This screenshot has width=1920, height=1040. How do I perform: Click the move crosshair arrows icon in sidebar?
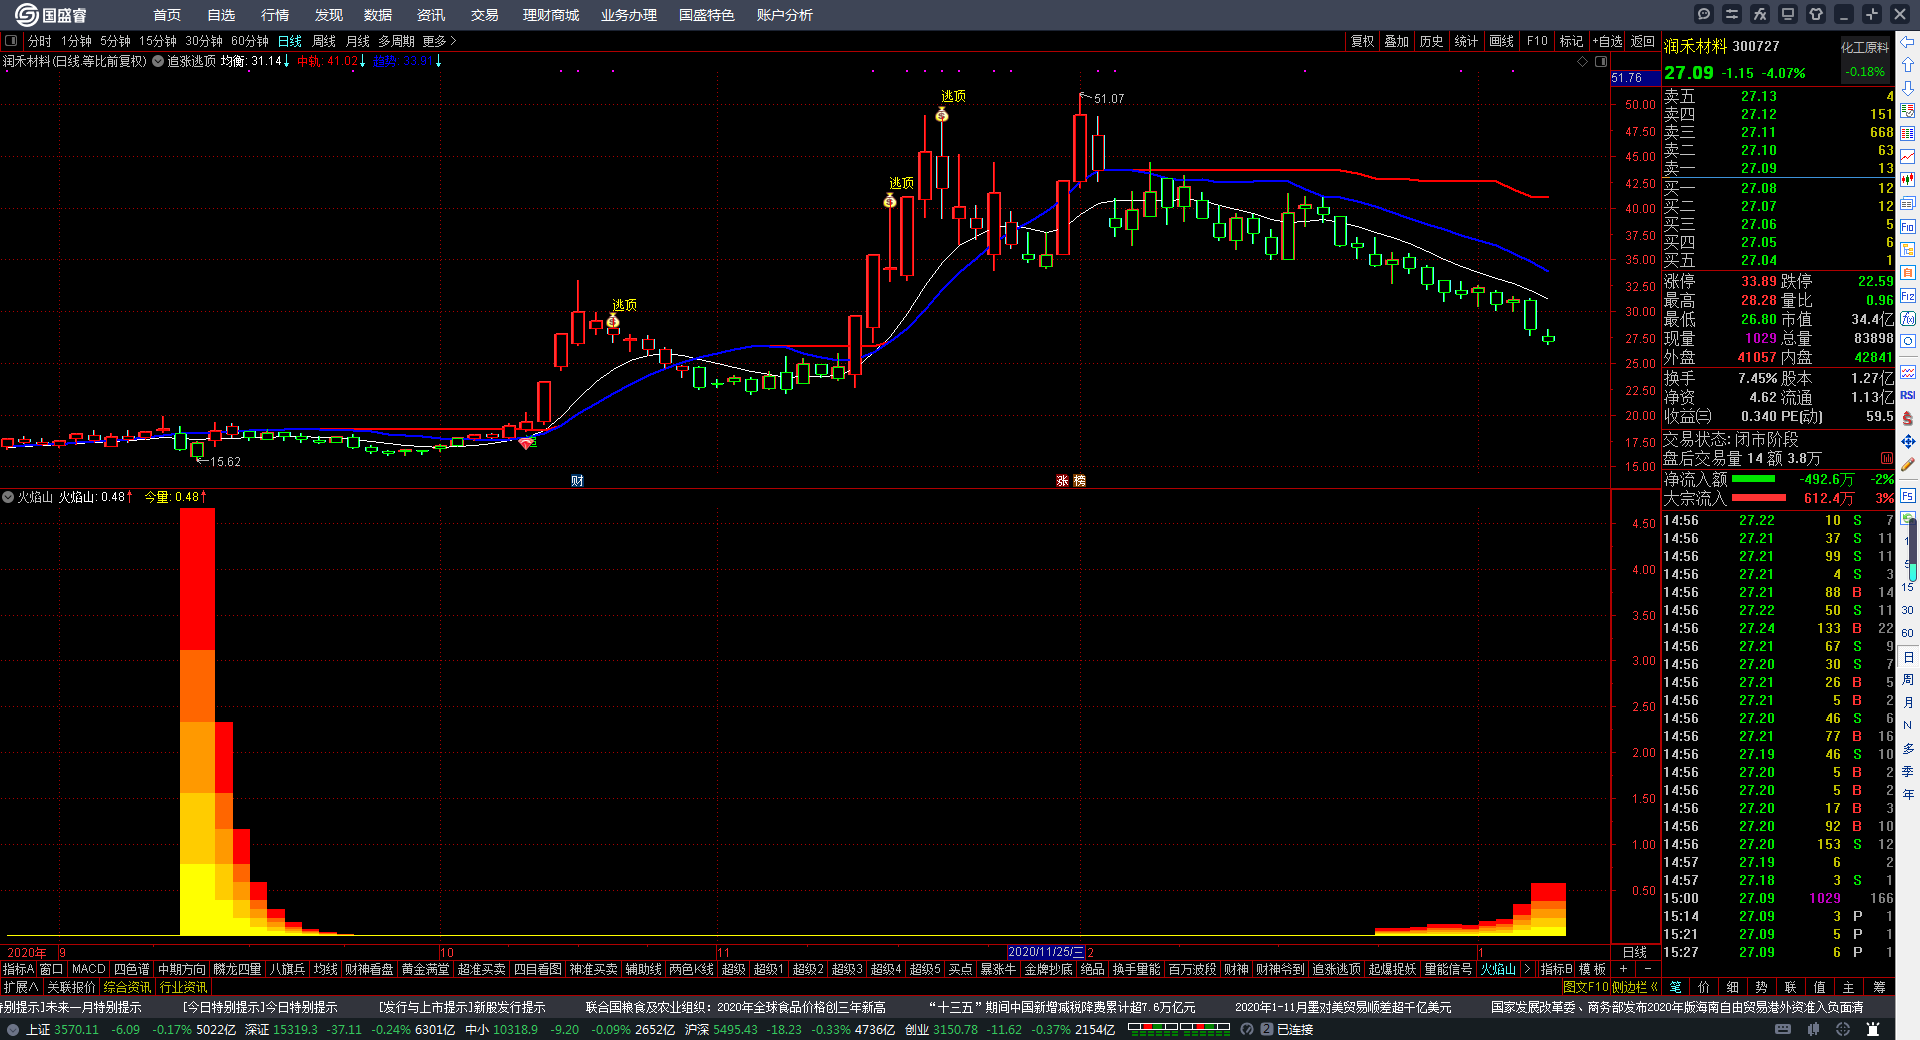click(x=1908, y=441)
